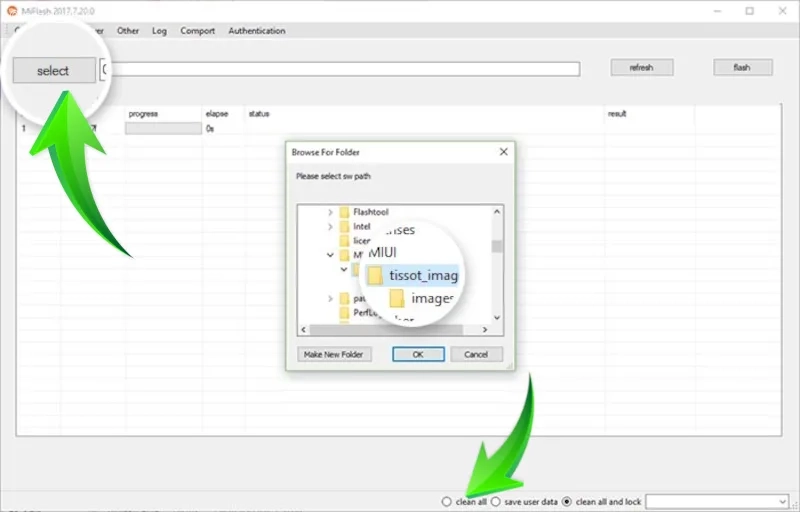Click the progress column header
This screenshot has width=800, height=512.
[143, 114]
